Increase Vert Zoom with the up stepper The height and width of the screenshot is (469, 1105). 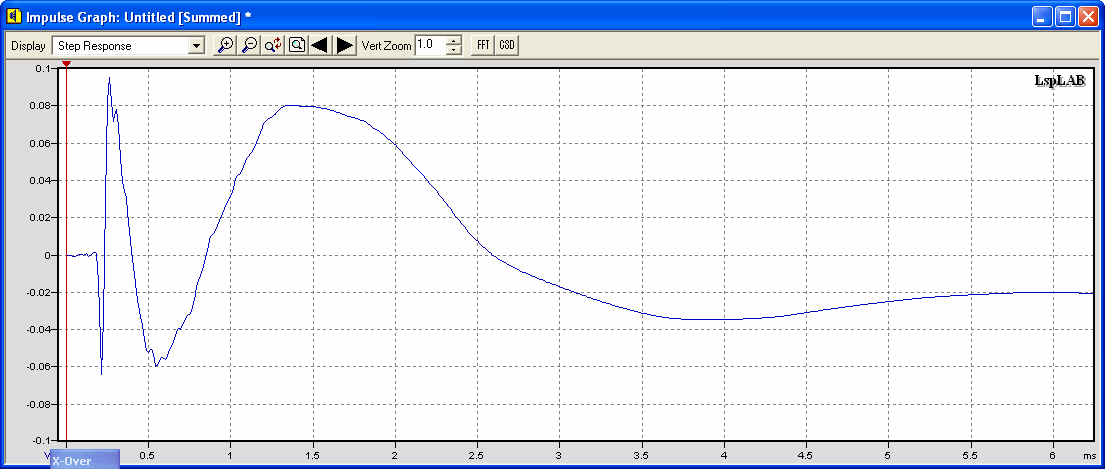tap(455, 41)
